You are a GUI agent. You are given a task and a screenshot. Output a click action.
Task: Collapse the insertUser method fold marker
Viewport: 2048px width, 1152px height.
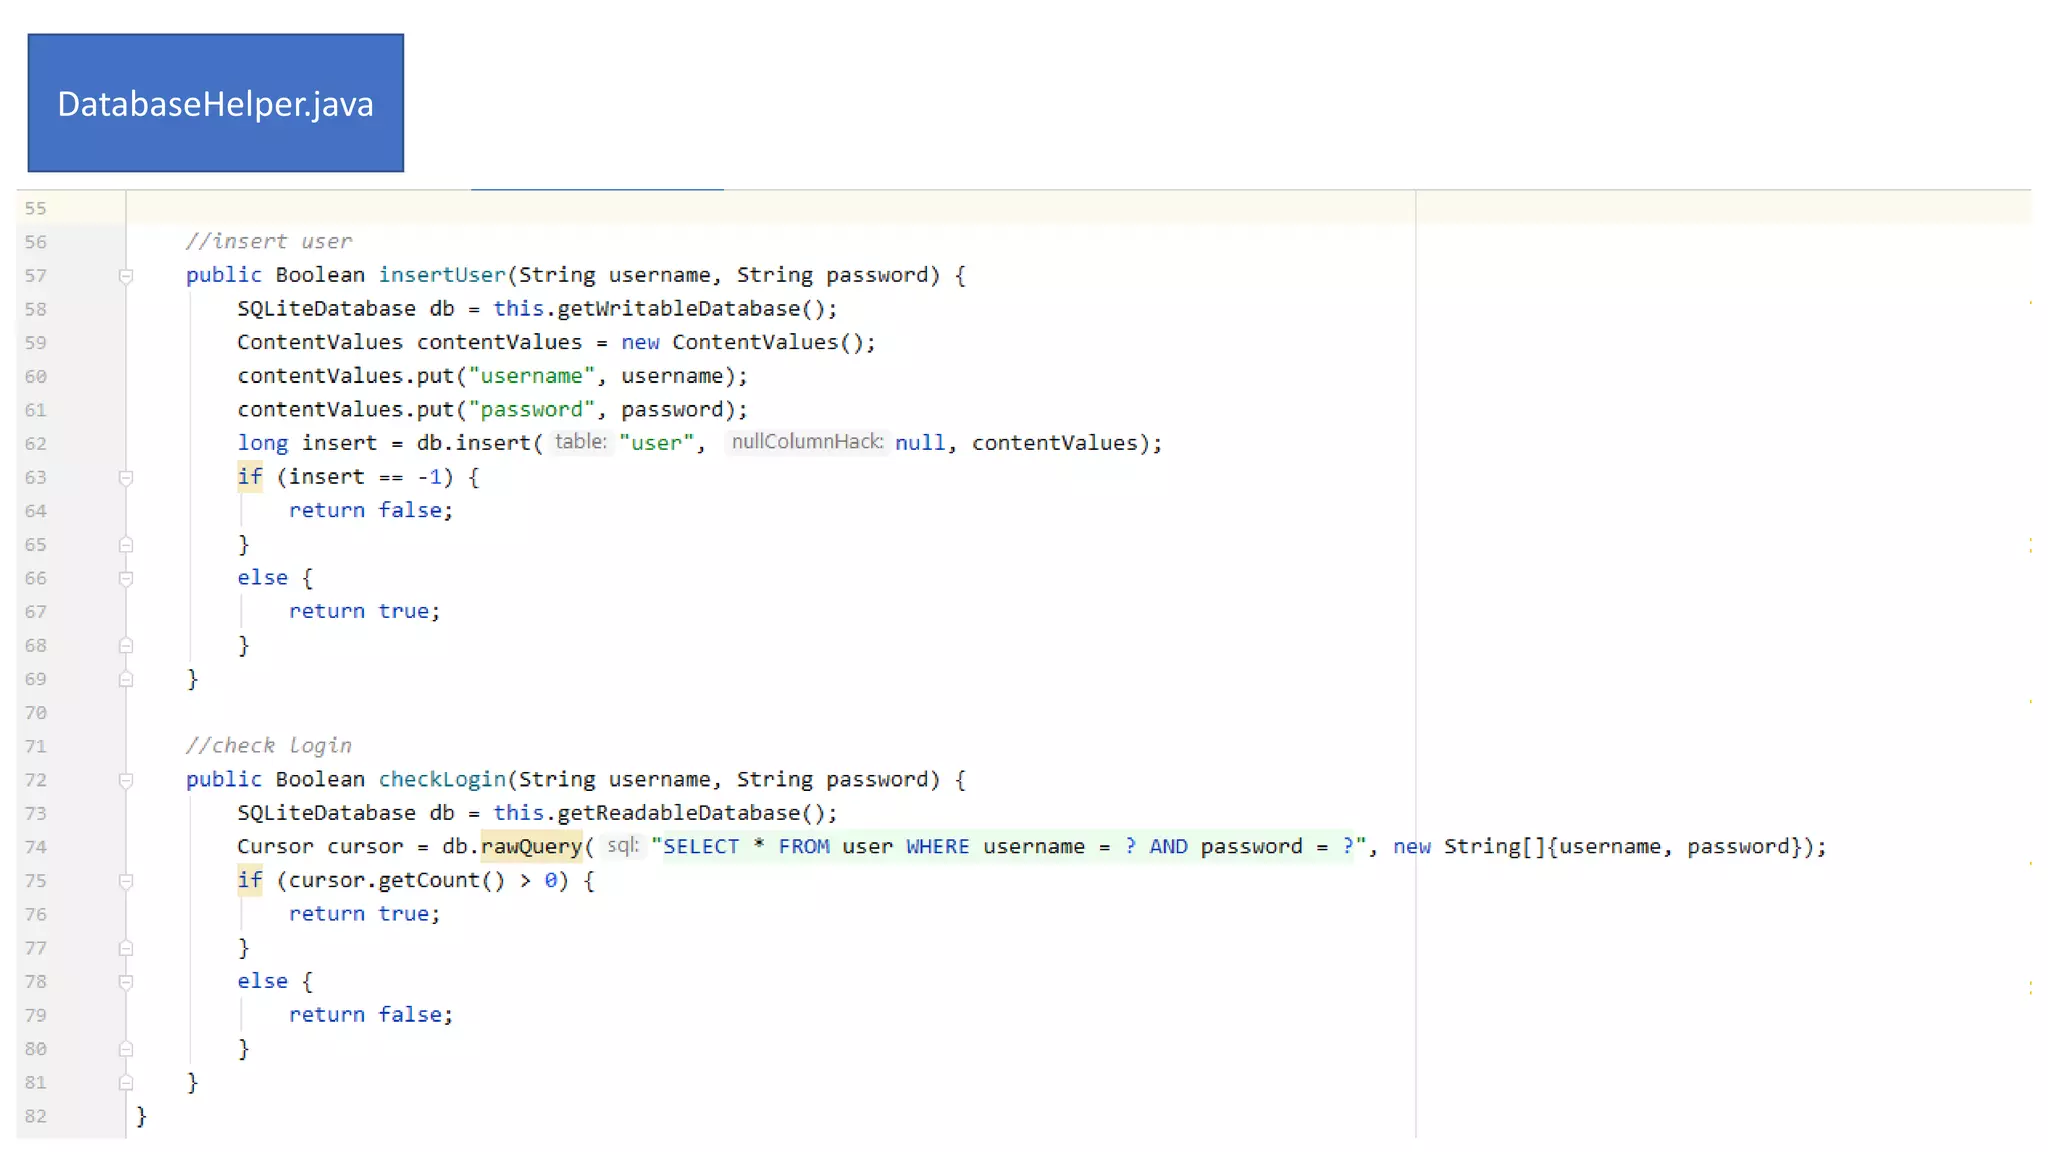point(126,276)
